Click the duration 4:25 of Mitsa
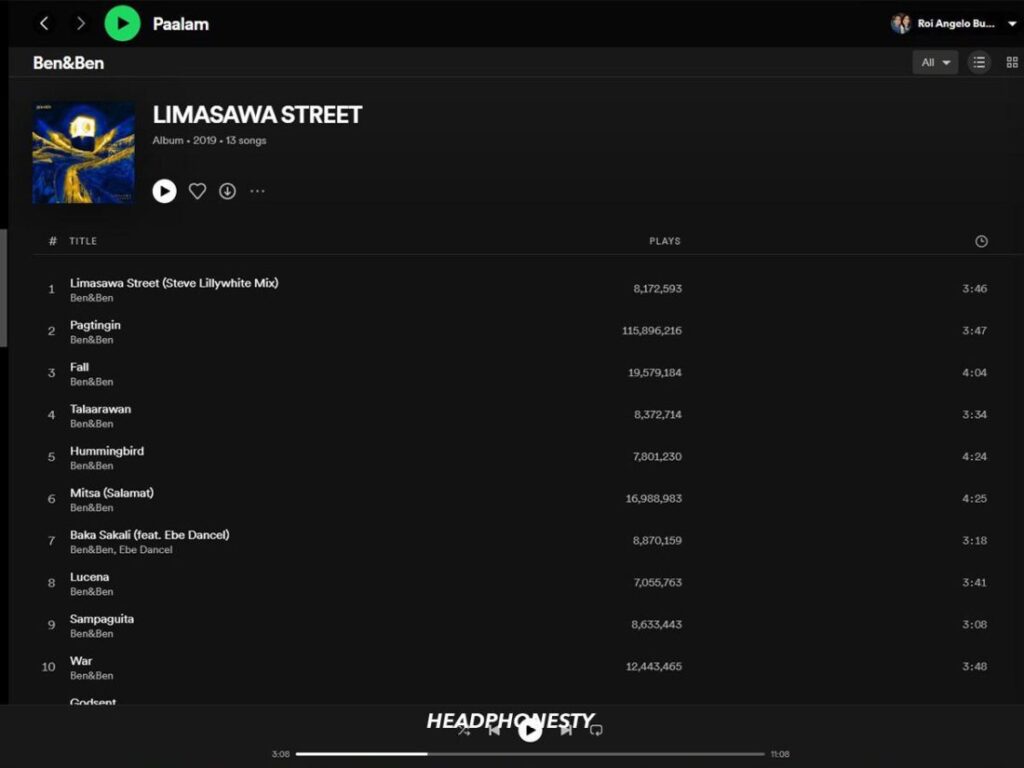The height and width of the screenshot is (768, 1024). click(974, 498)
